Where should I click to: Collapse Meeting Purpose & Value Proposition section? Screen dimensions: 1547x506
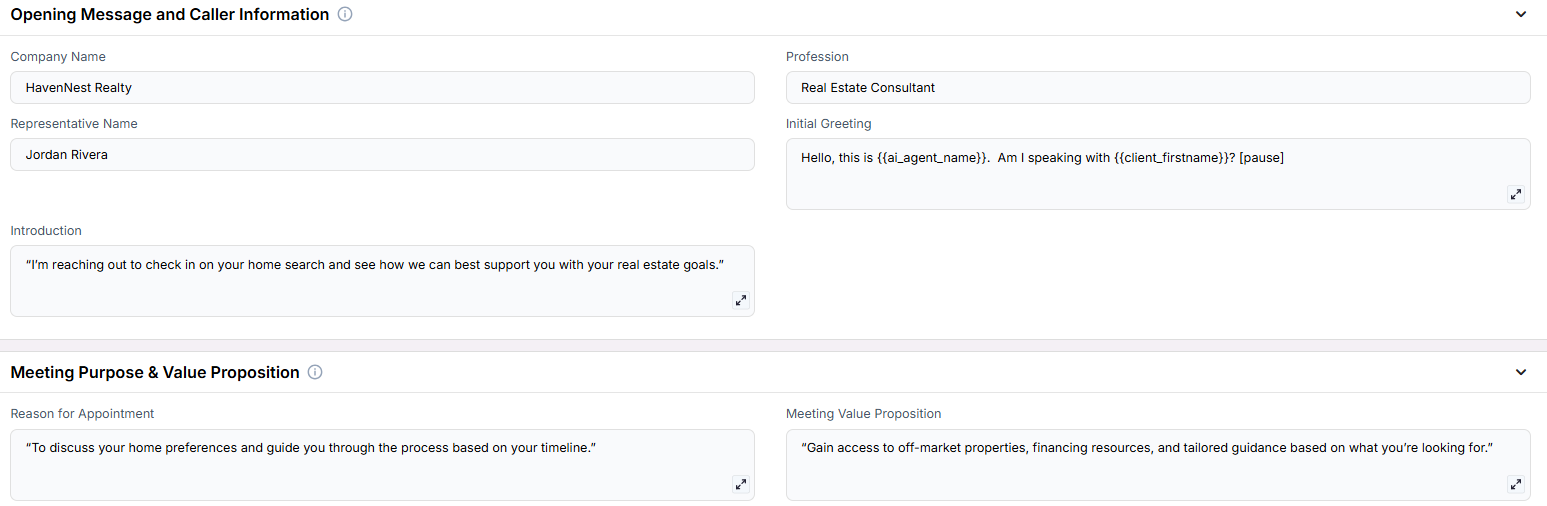click(x=1521, y=372)
